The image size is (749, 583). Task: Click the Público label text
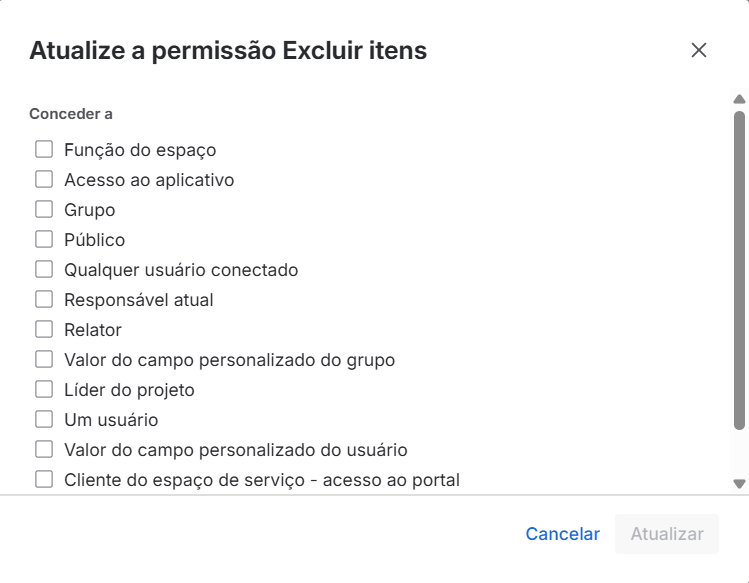coord(94,240)
